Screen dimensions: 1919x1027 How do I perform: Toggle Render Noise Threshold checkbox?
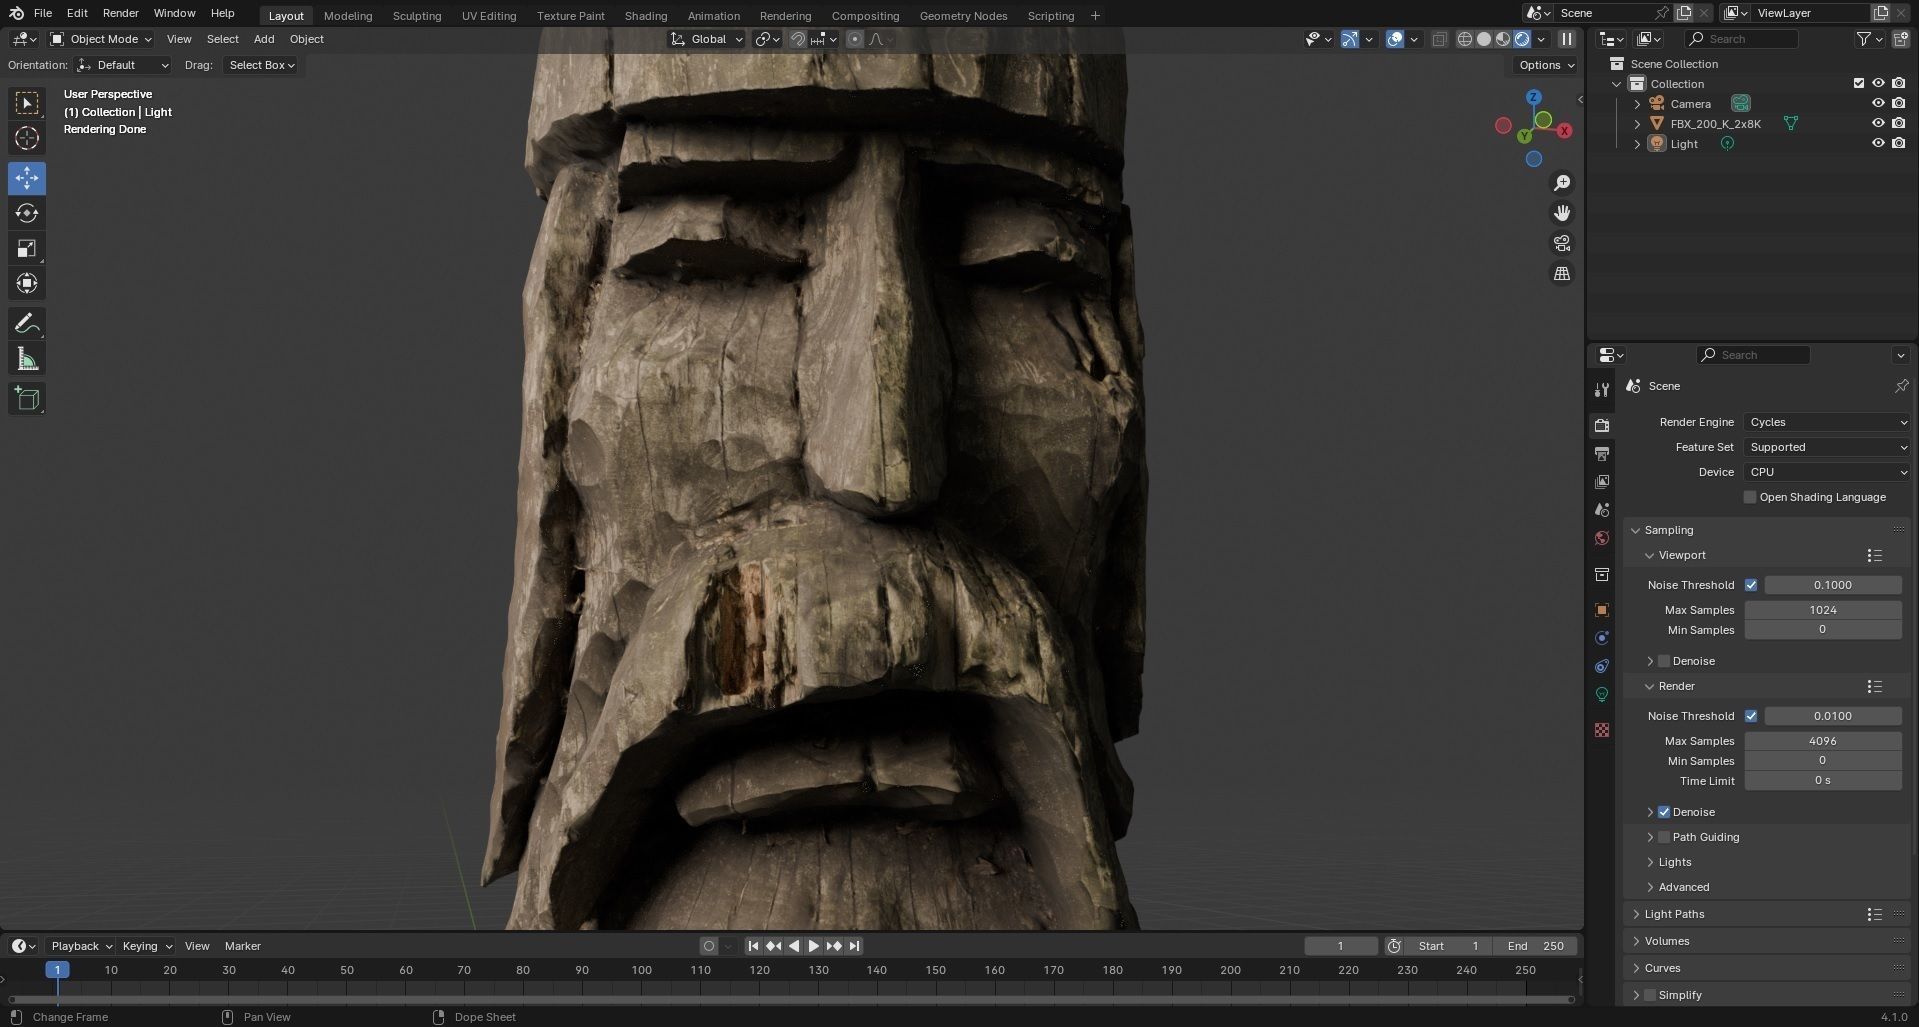coord(1751,716)
